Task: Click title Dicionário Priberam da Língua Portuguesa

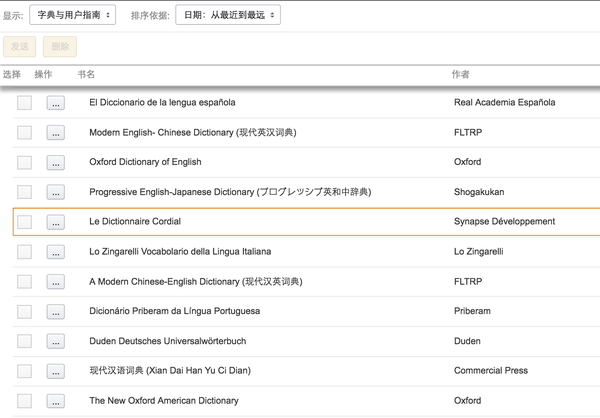Action: pyautogui.click(x=174, y=311)
